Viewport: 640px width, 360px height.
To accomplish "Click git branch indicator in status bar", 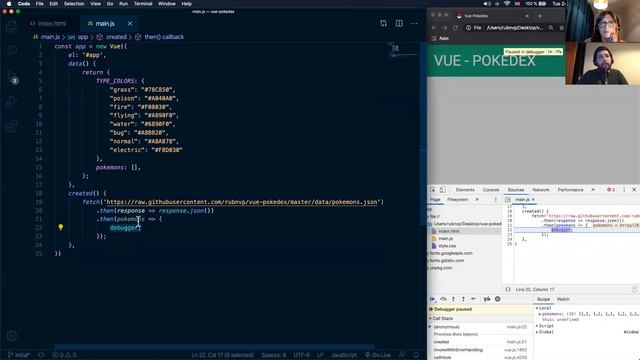I will [x=19, y=355].
